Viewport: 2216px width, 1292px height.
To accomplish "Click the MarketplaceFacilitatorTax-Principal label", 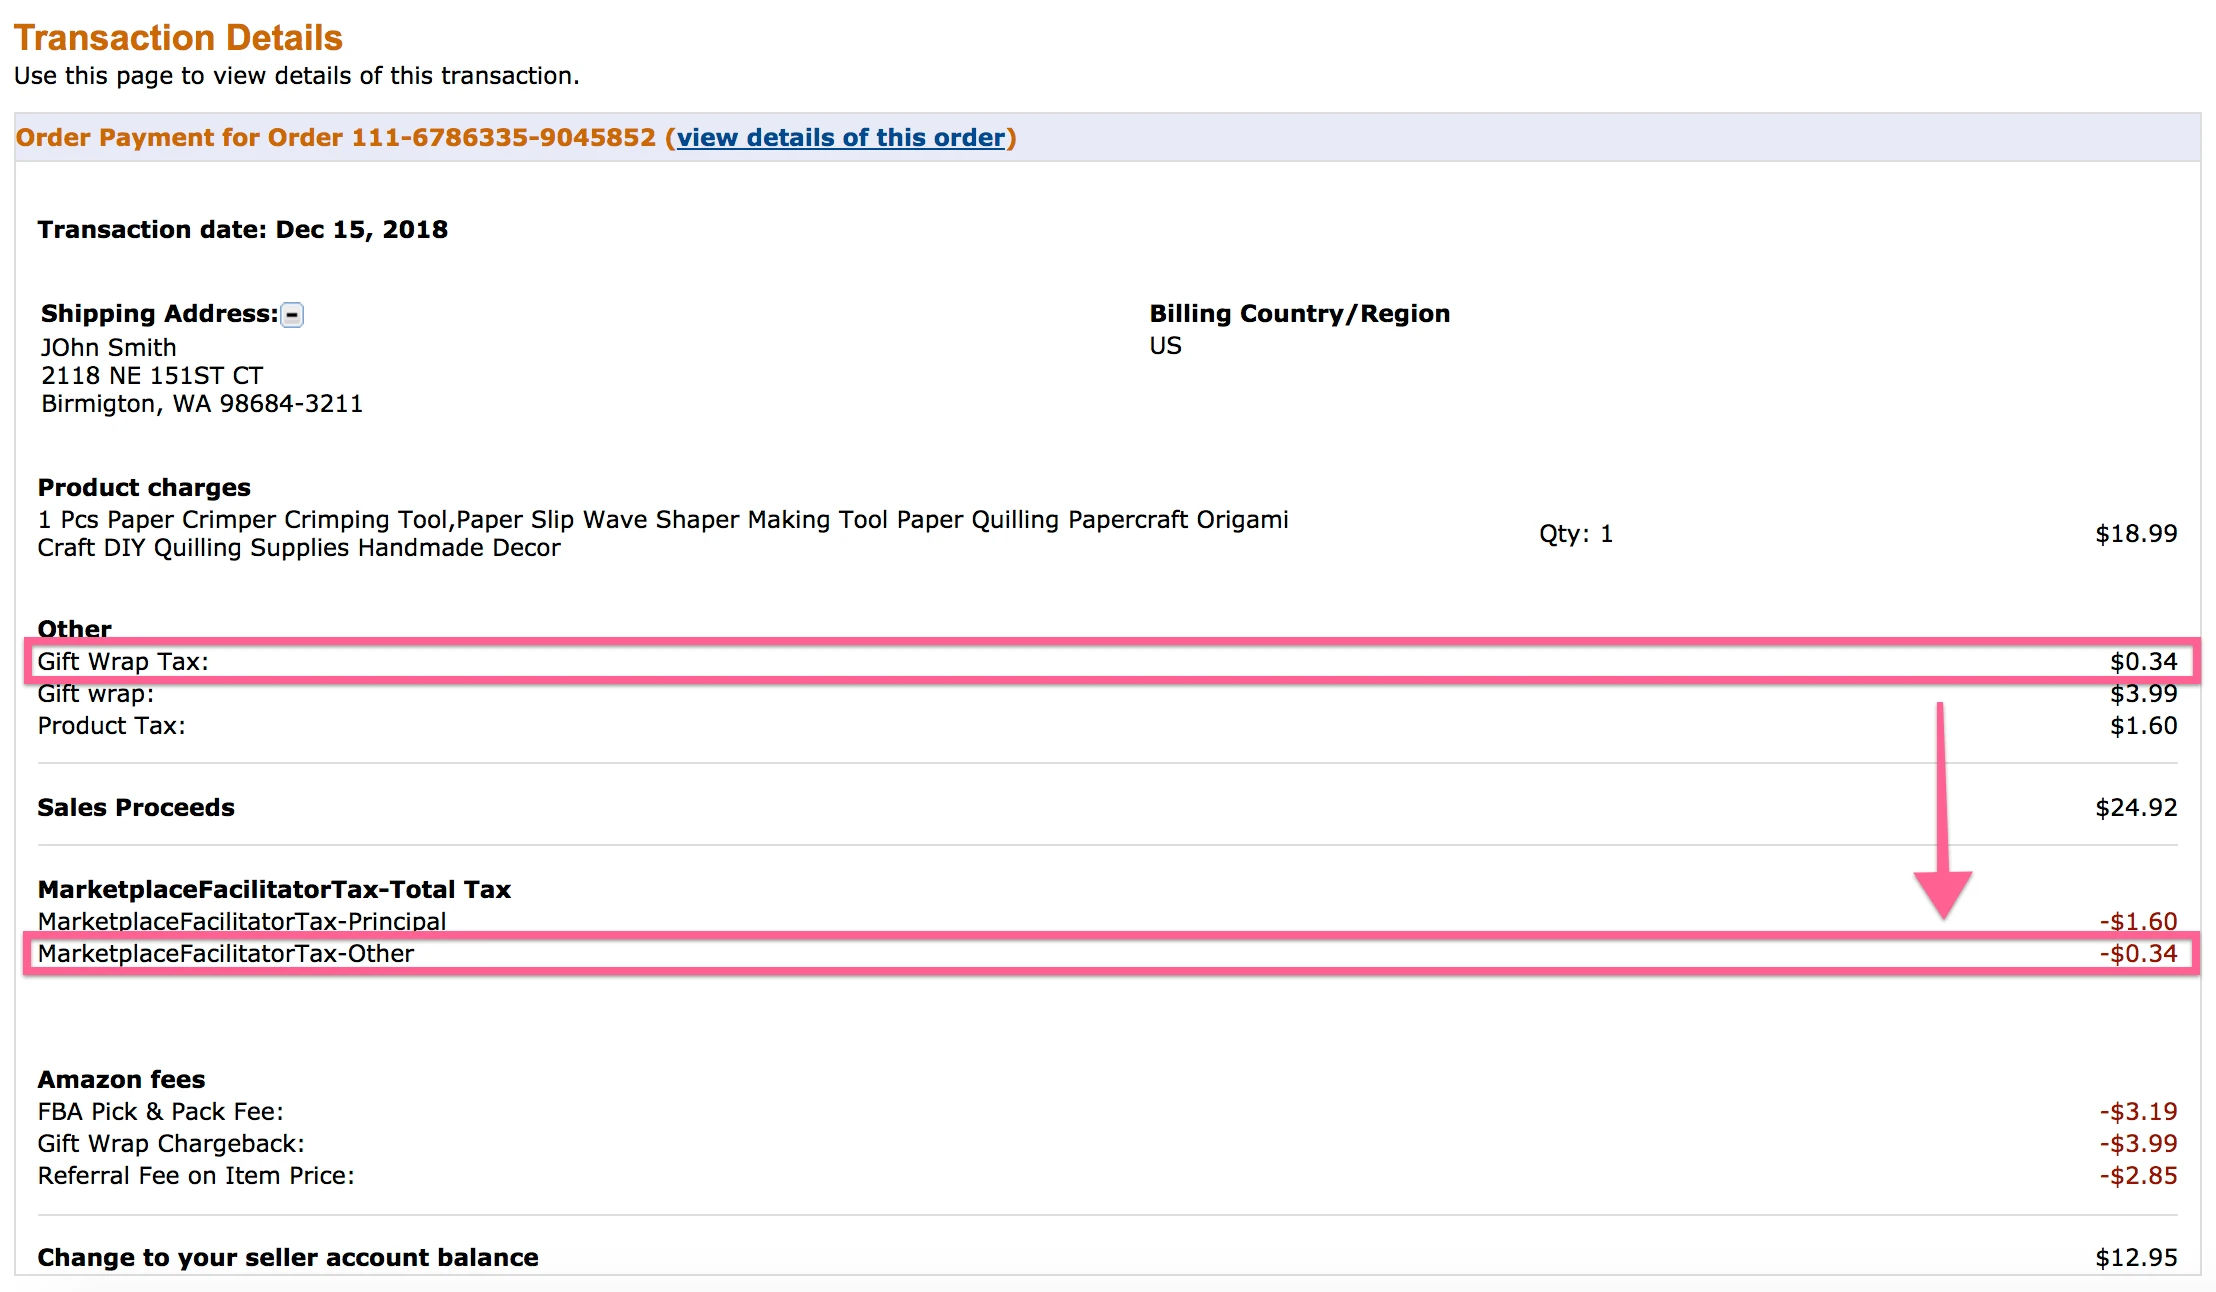I will [242, 921].
